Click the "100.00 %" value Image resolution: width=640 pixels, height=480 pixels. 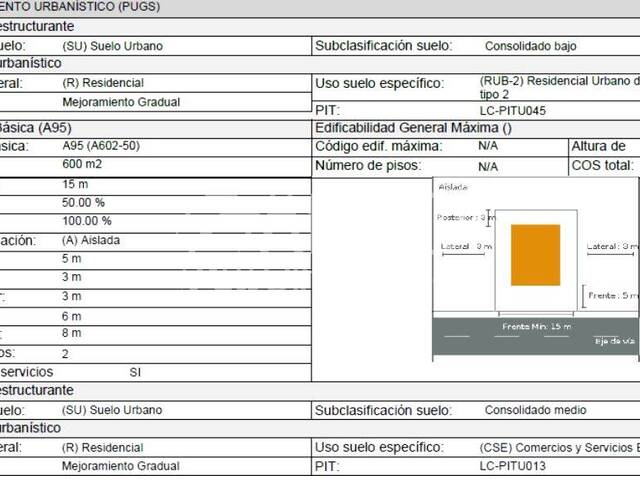pos(87,221)
